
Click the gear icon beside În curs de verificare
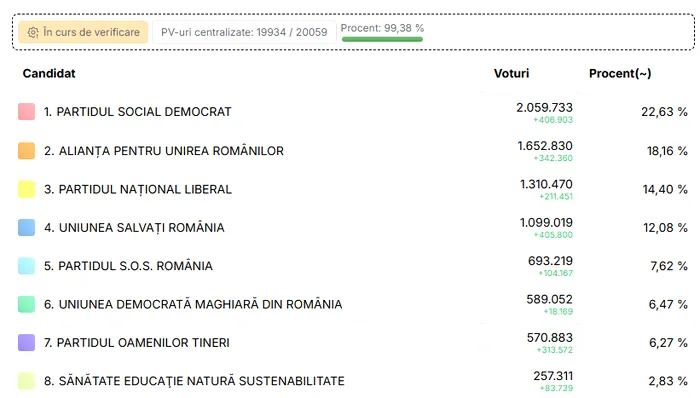point(33,33)
